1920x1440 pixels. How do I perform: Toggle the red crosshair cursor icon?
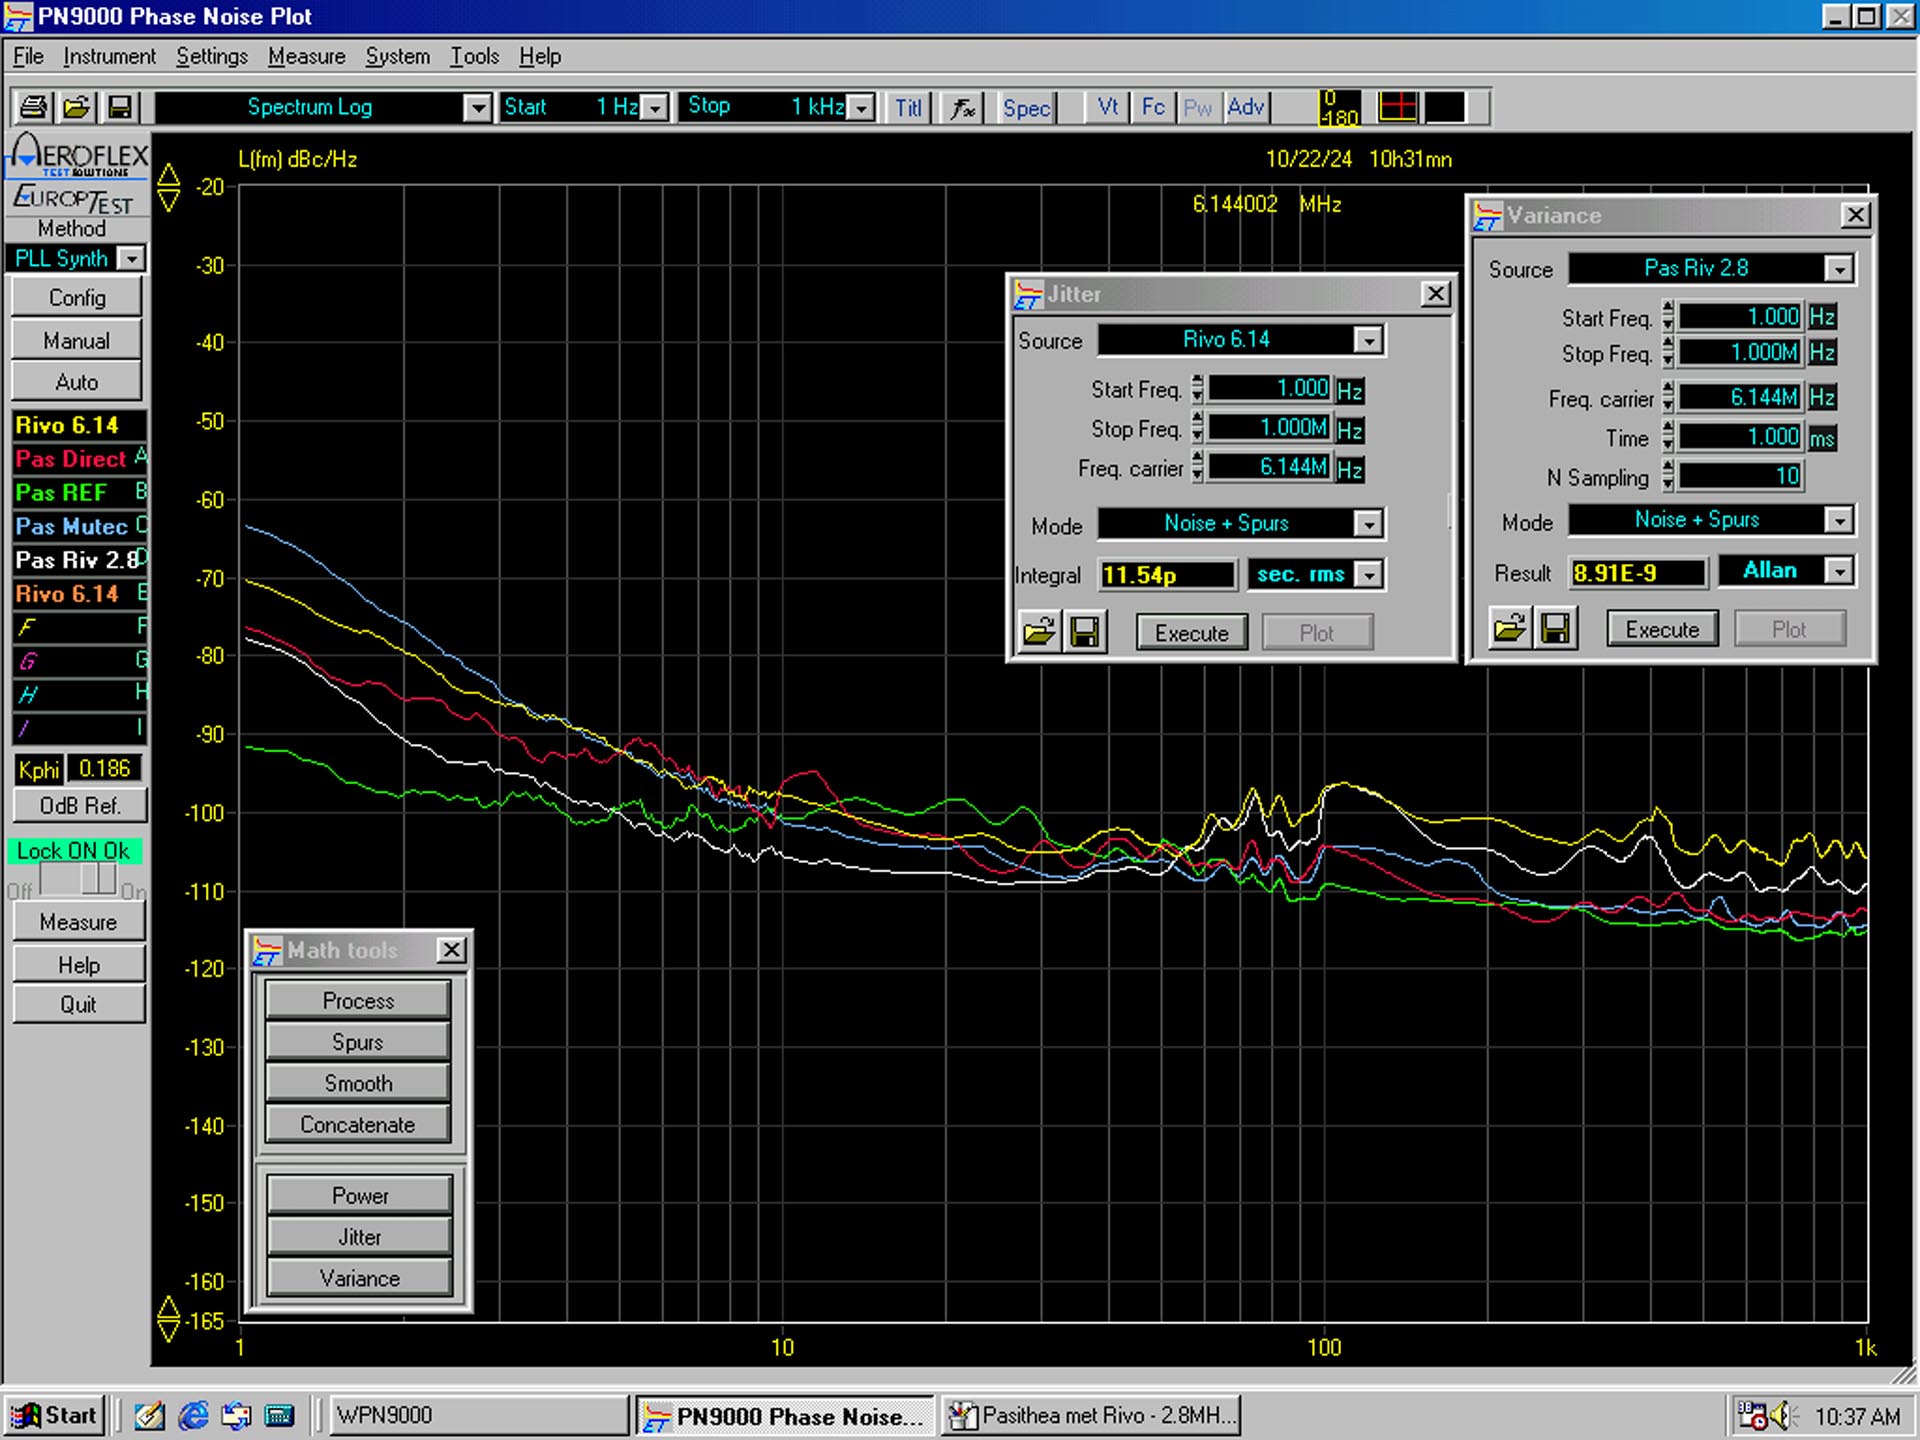(x=1397, y=107)
